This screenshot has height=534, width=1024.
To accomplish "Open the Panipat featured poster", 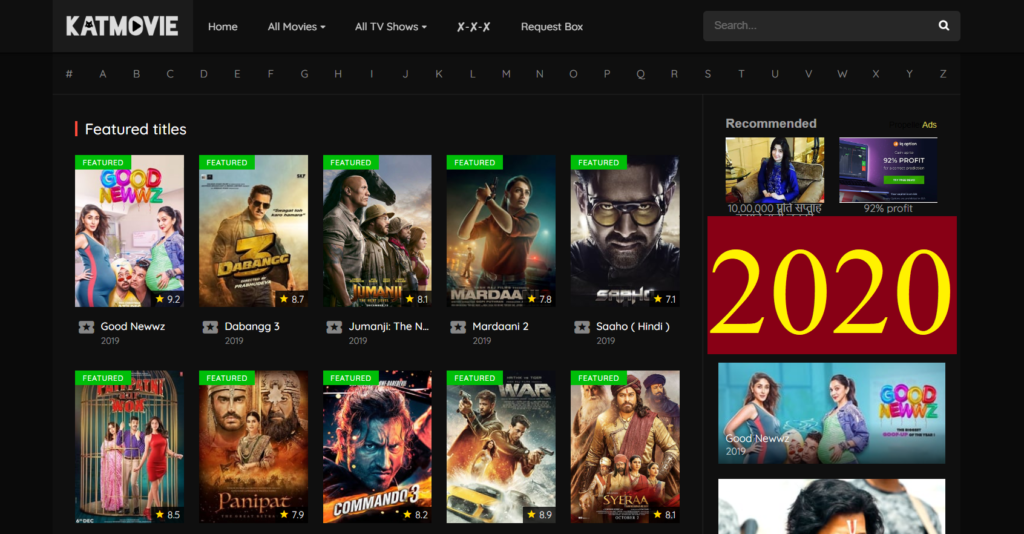I will tap(253, 447).
